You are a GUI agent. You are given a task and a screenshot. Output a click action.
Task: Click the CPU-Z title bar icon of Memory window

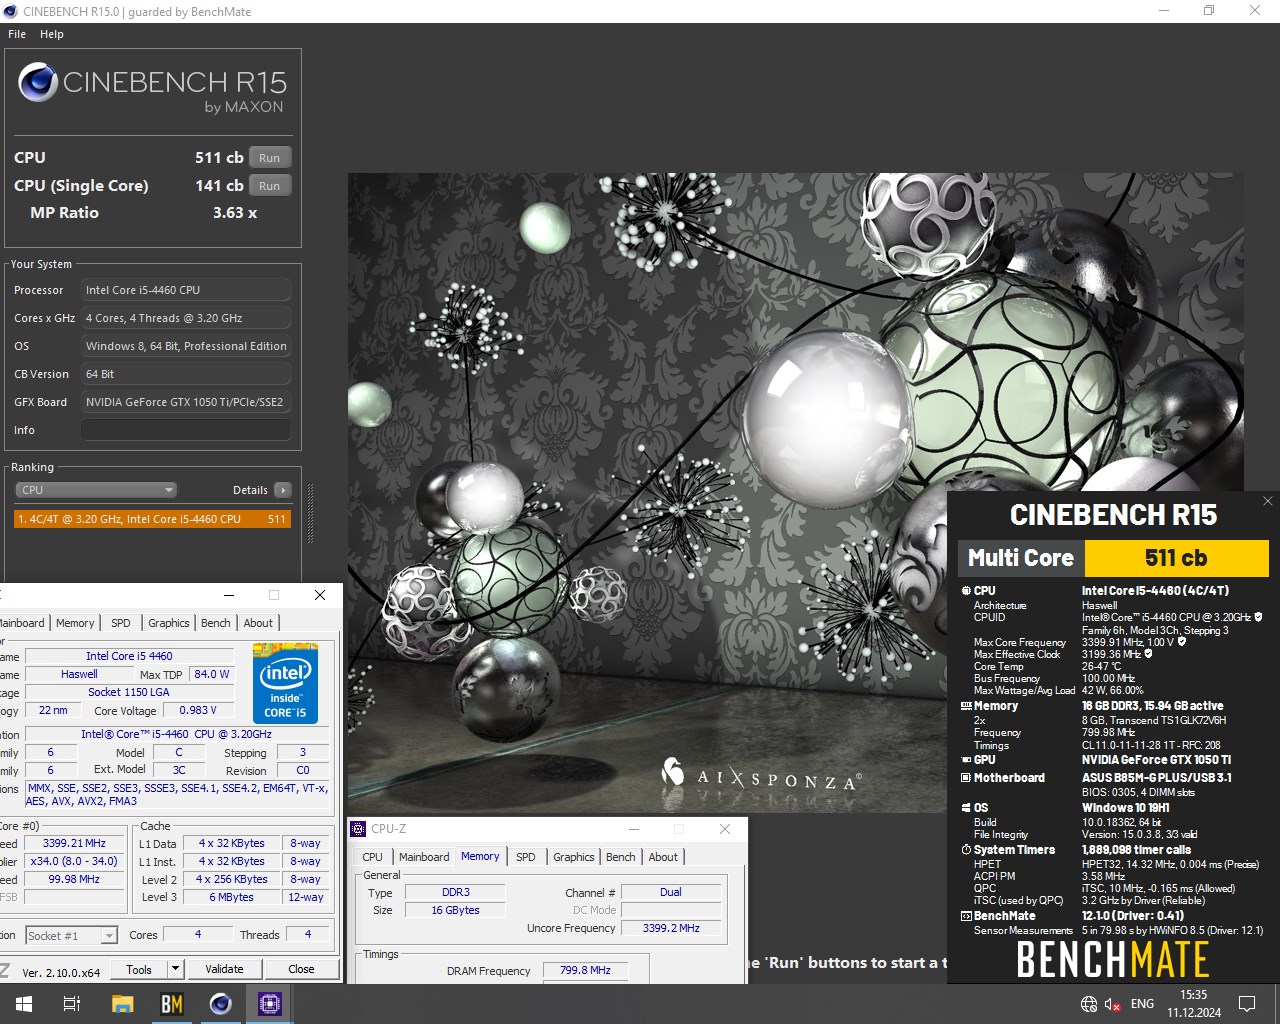[x=358, y=829]
